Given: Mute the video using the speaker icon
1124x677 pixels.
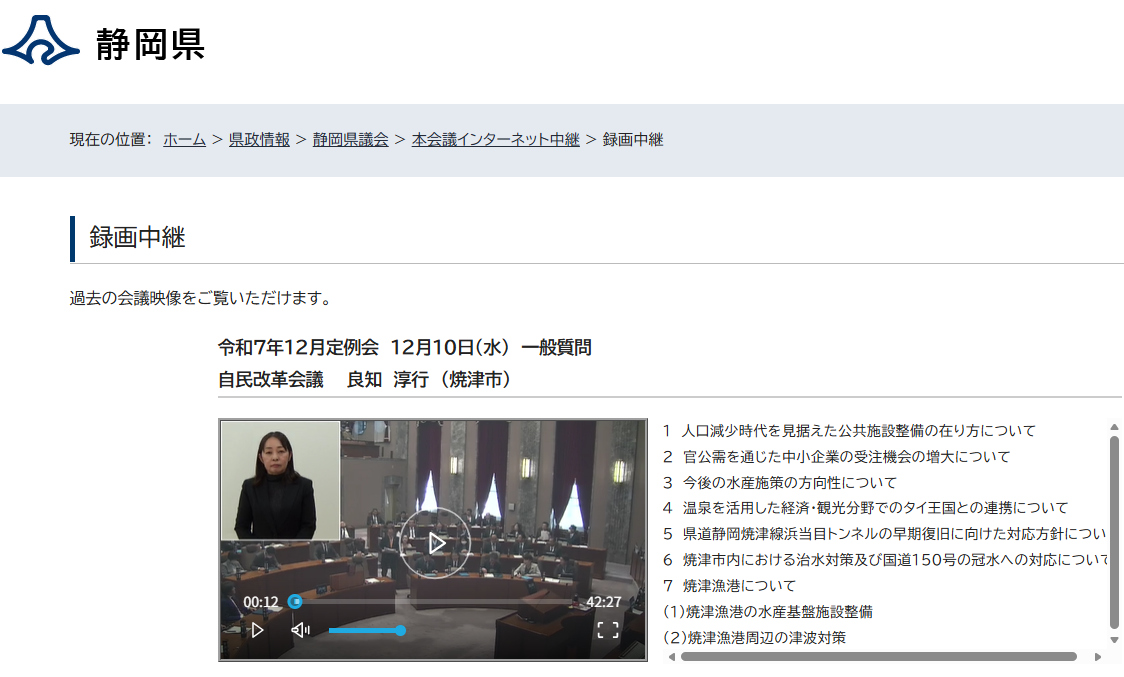Looking at the screenshot, I should tap(300, 630).
